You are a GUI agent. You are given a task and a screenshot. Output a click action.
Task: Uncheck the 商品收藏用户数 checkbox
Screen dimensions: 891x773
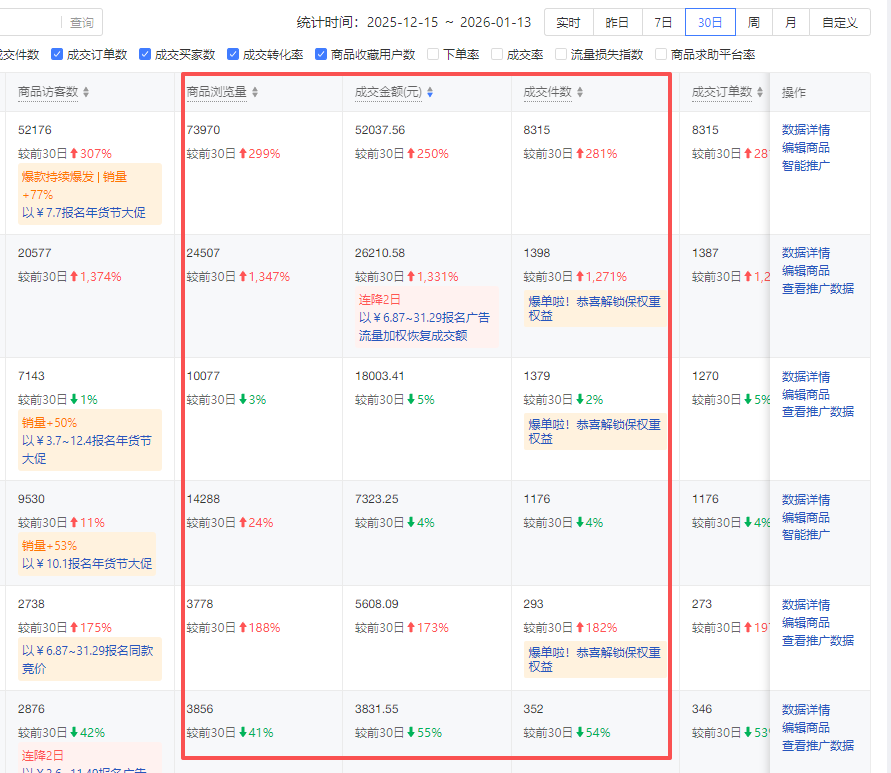click(321, 54)
